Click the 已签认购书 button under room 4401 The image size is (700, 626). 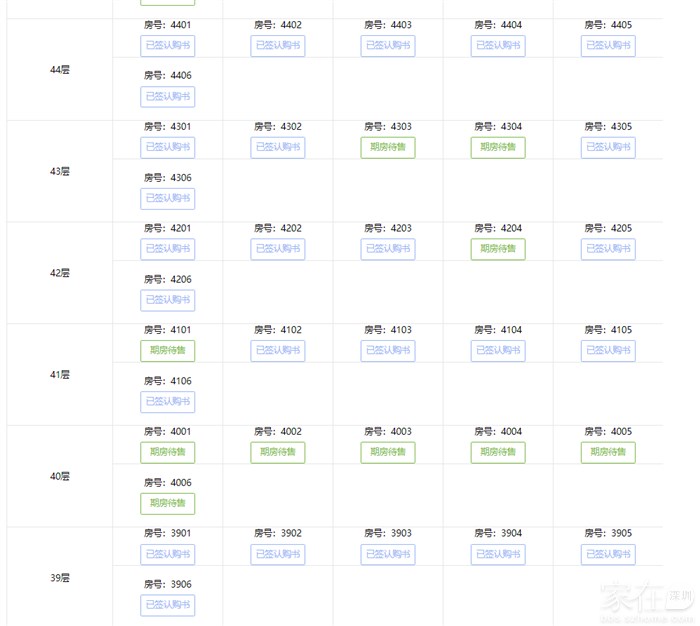tap(168, 46)
